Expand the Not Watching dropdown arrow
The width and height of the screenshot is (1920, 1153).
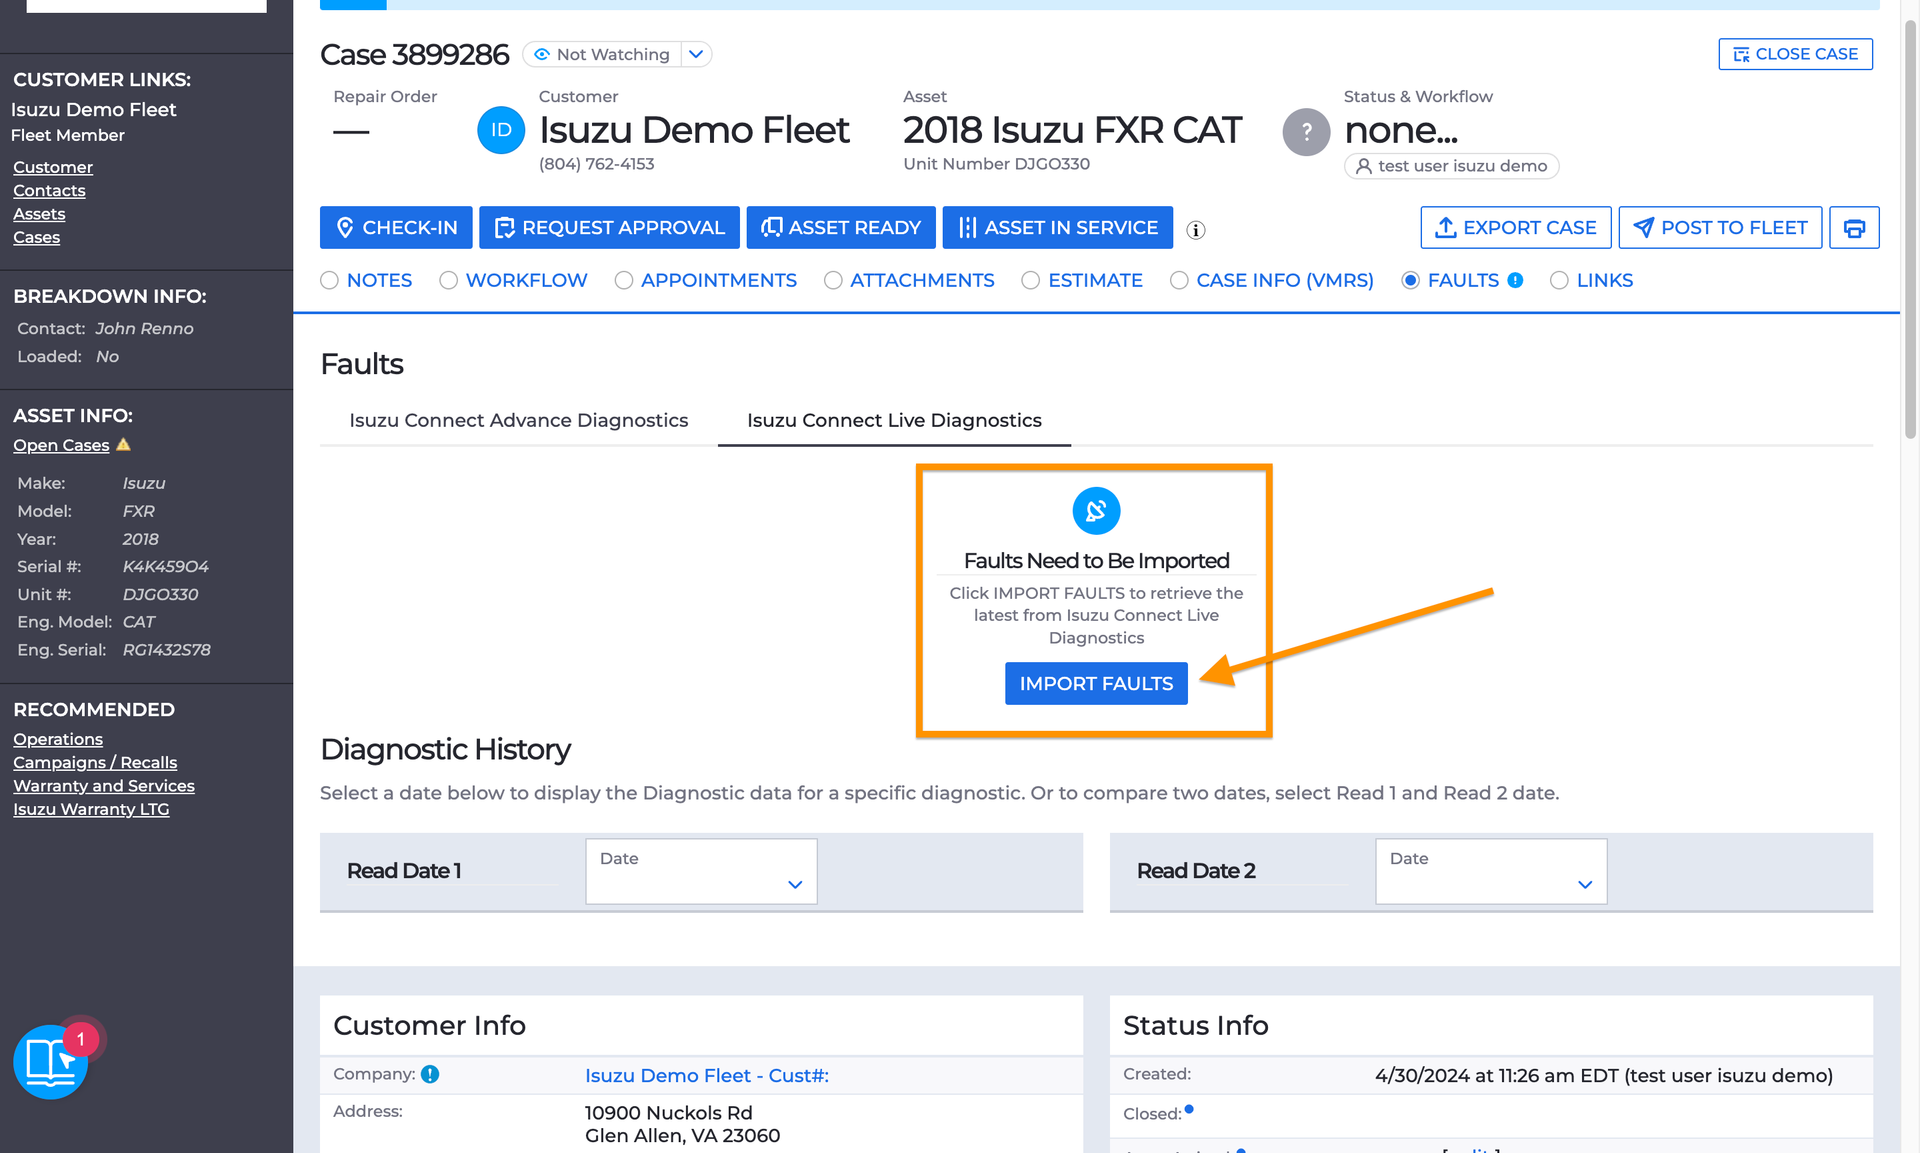tap(696, 54)
